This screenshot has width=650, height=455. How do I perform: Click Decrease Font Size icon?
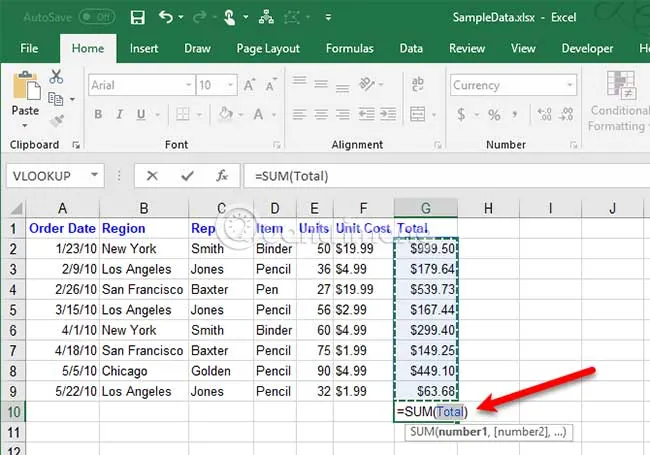point(271,85)
